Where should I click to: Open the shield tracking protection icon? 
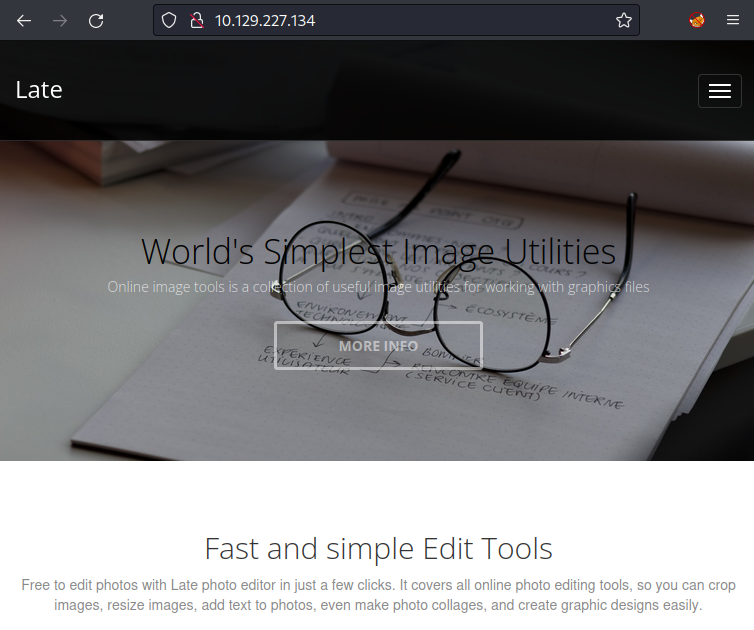pos(169,20)
